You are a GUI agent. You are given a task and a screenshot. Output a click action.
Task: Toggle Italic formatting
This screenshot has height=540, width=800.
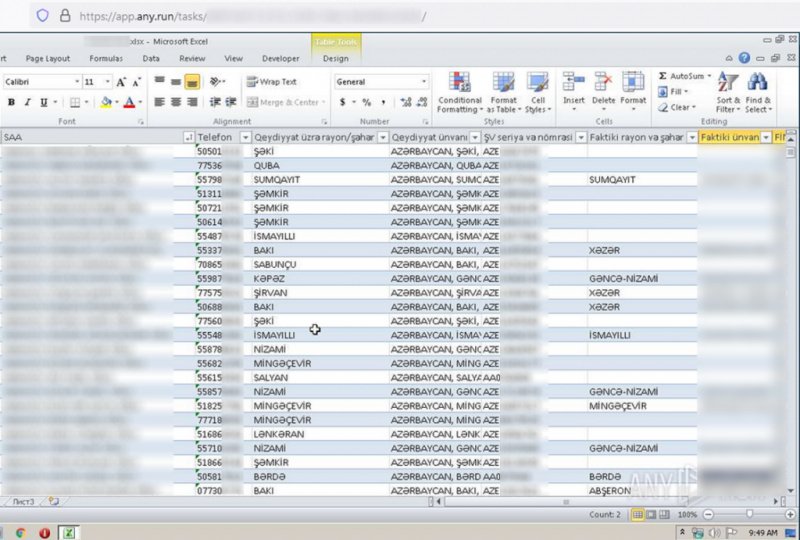(x=28, y=102)
